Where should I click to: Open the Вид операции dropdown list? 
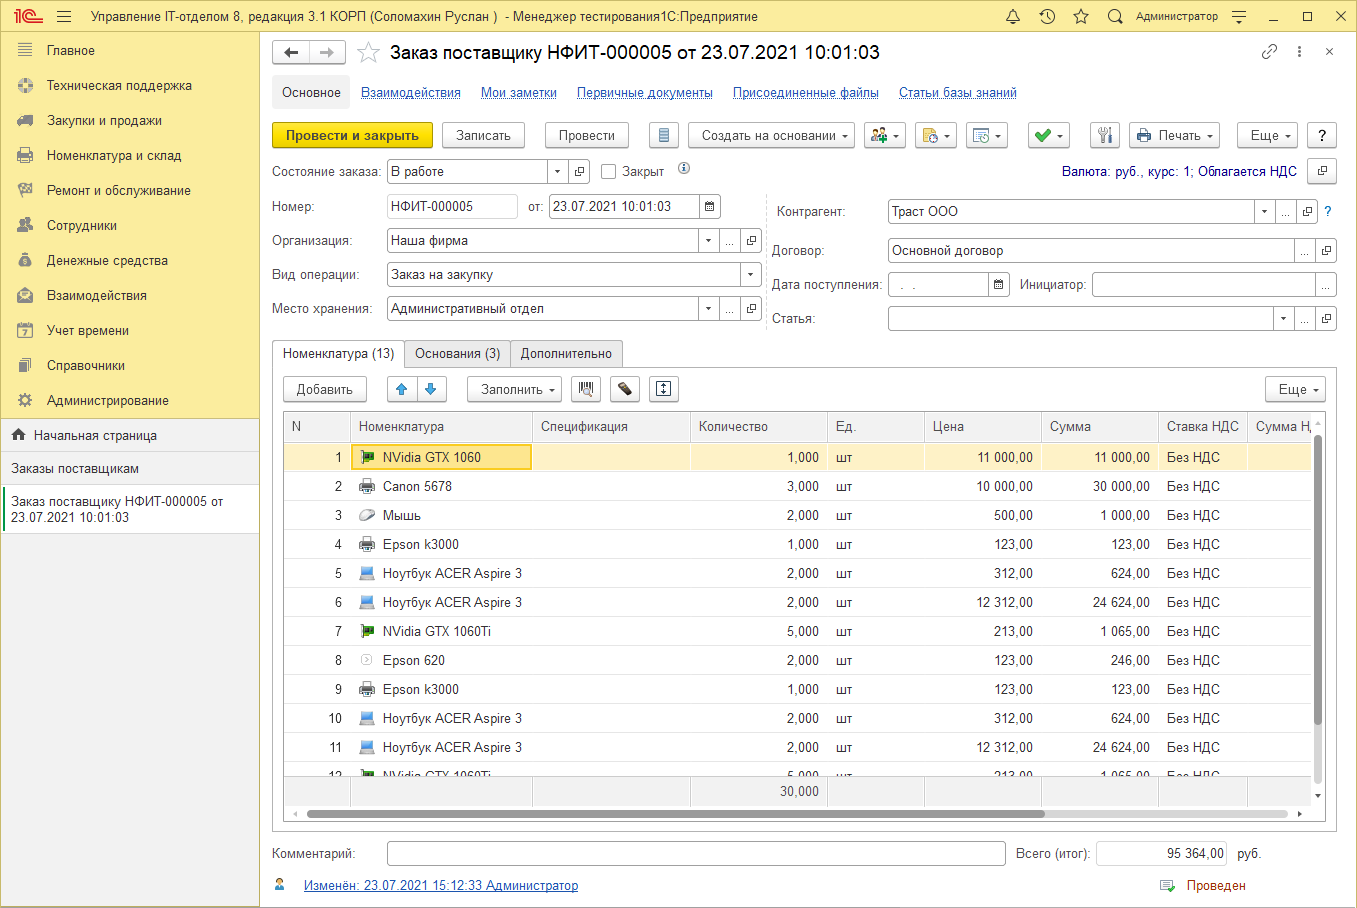click(750, 275)
